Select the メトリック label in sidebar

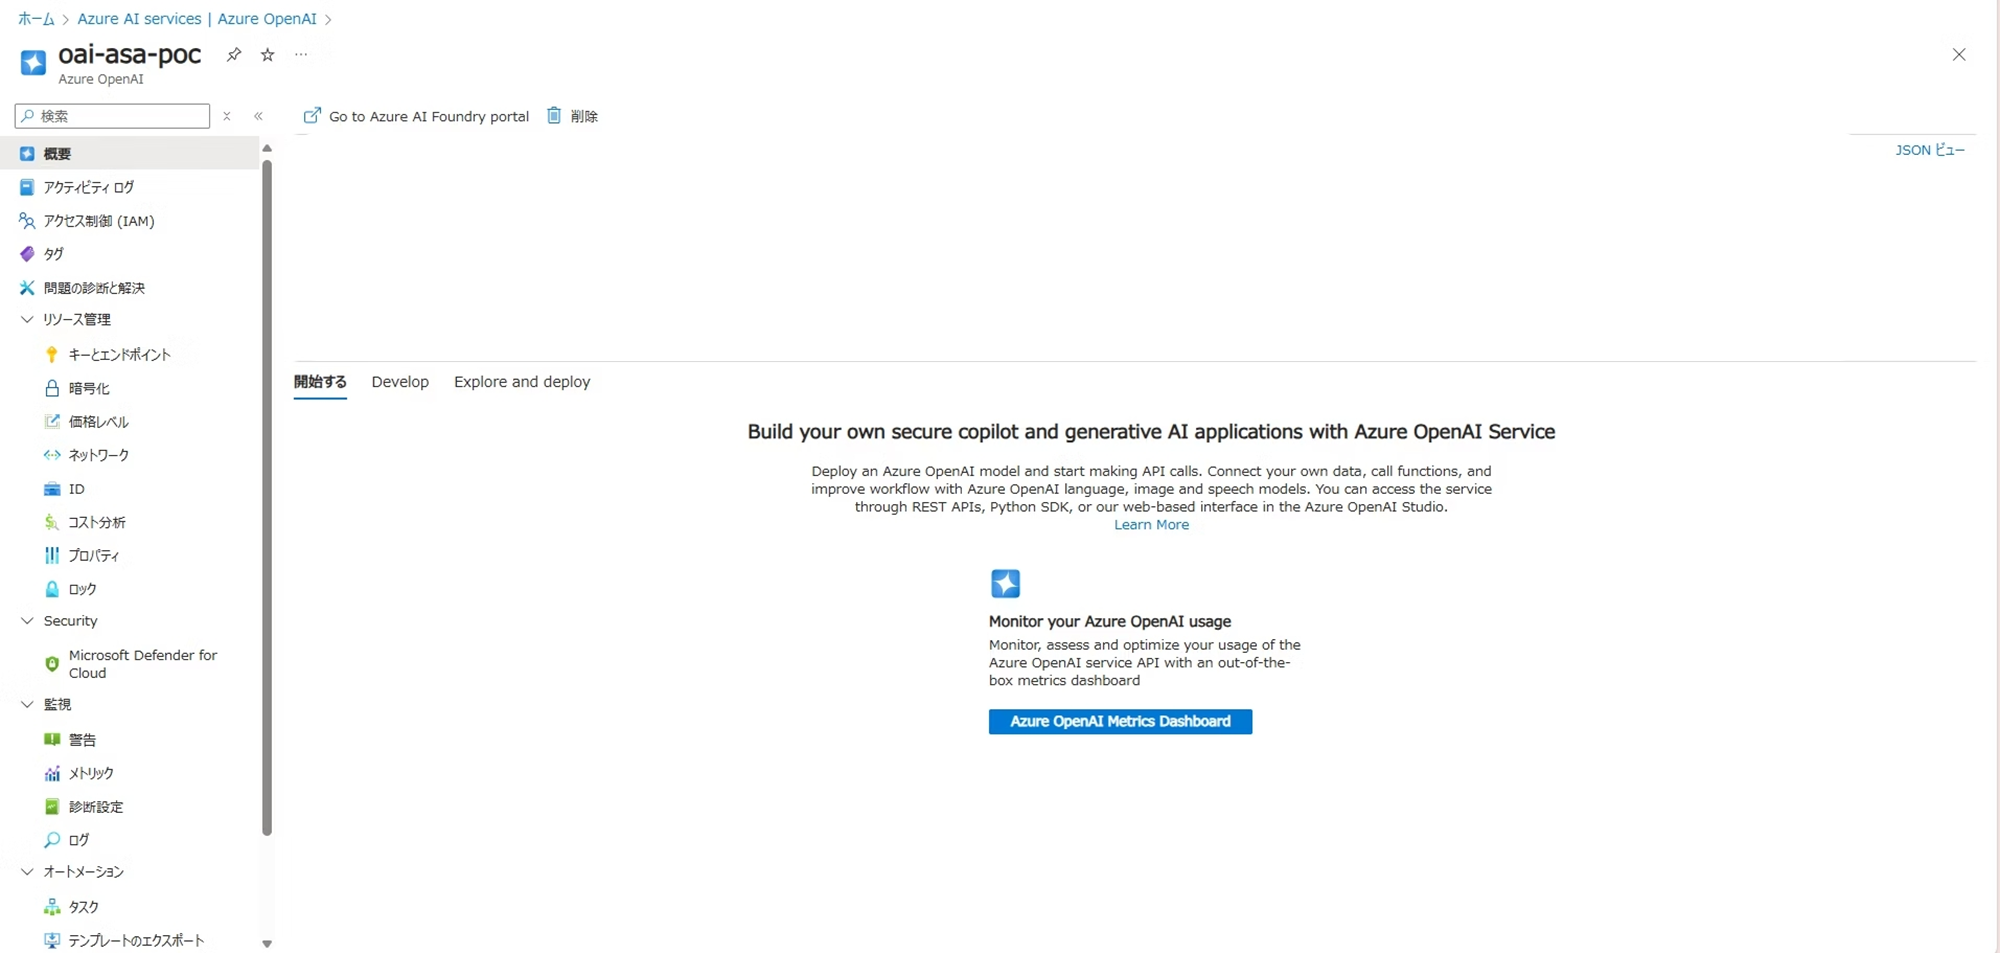pos(91,773)
